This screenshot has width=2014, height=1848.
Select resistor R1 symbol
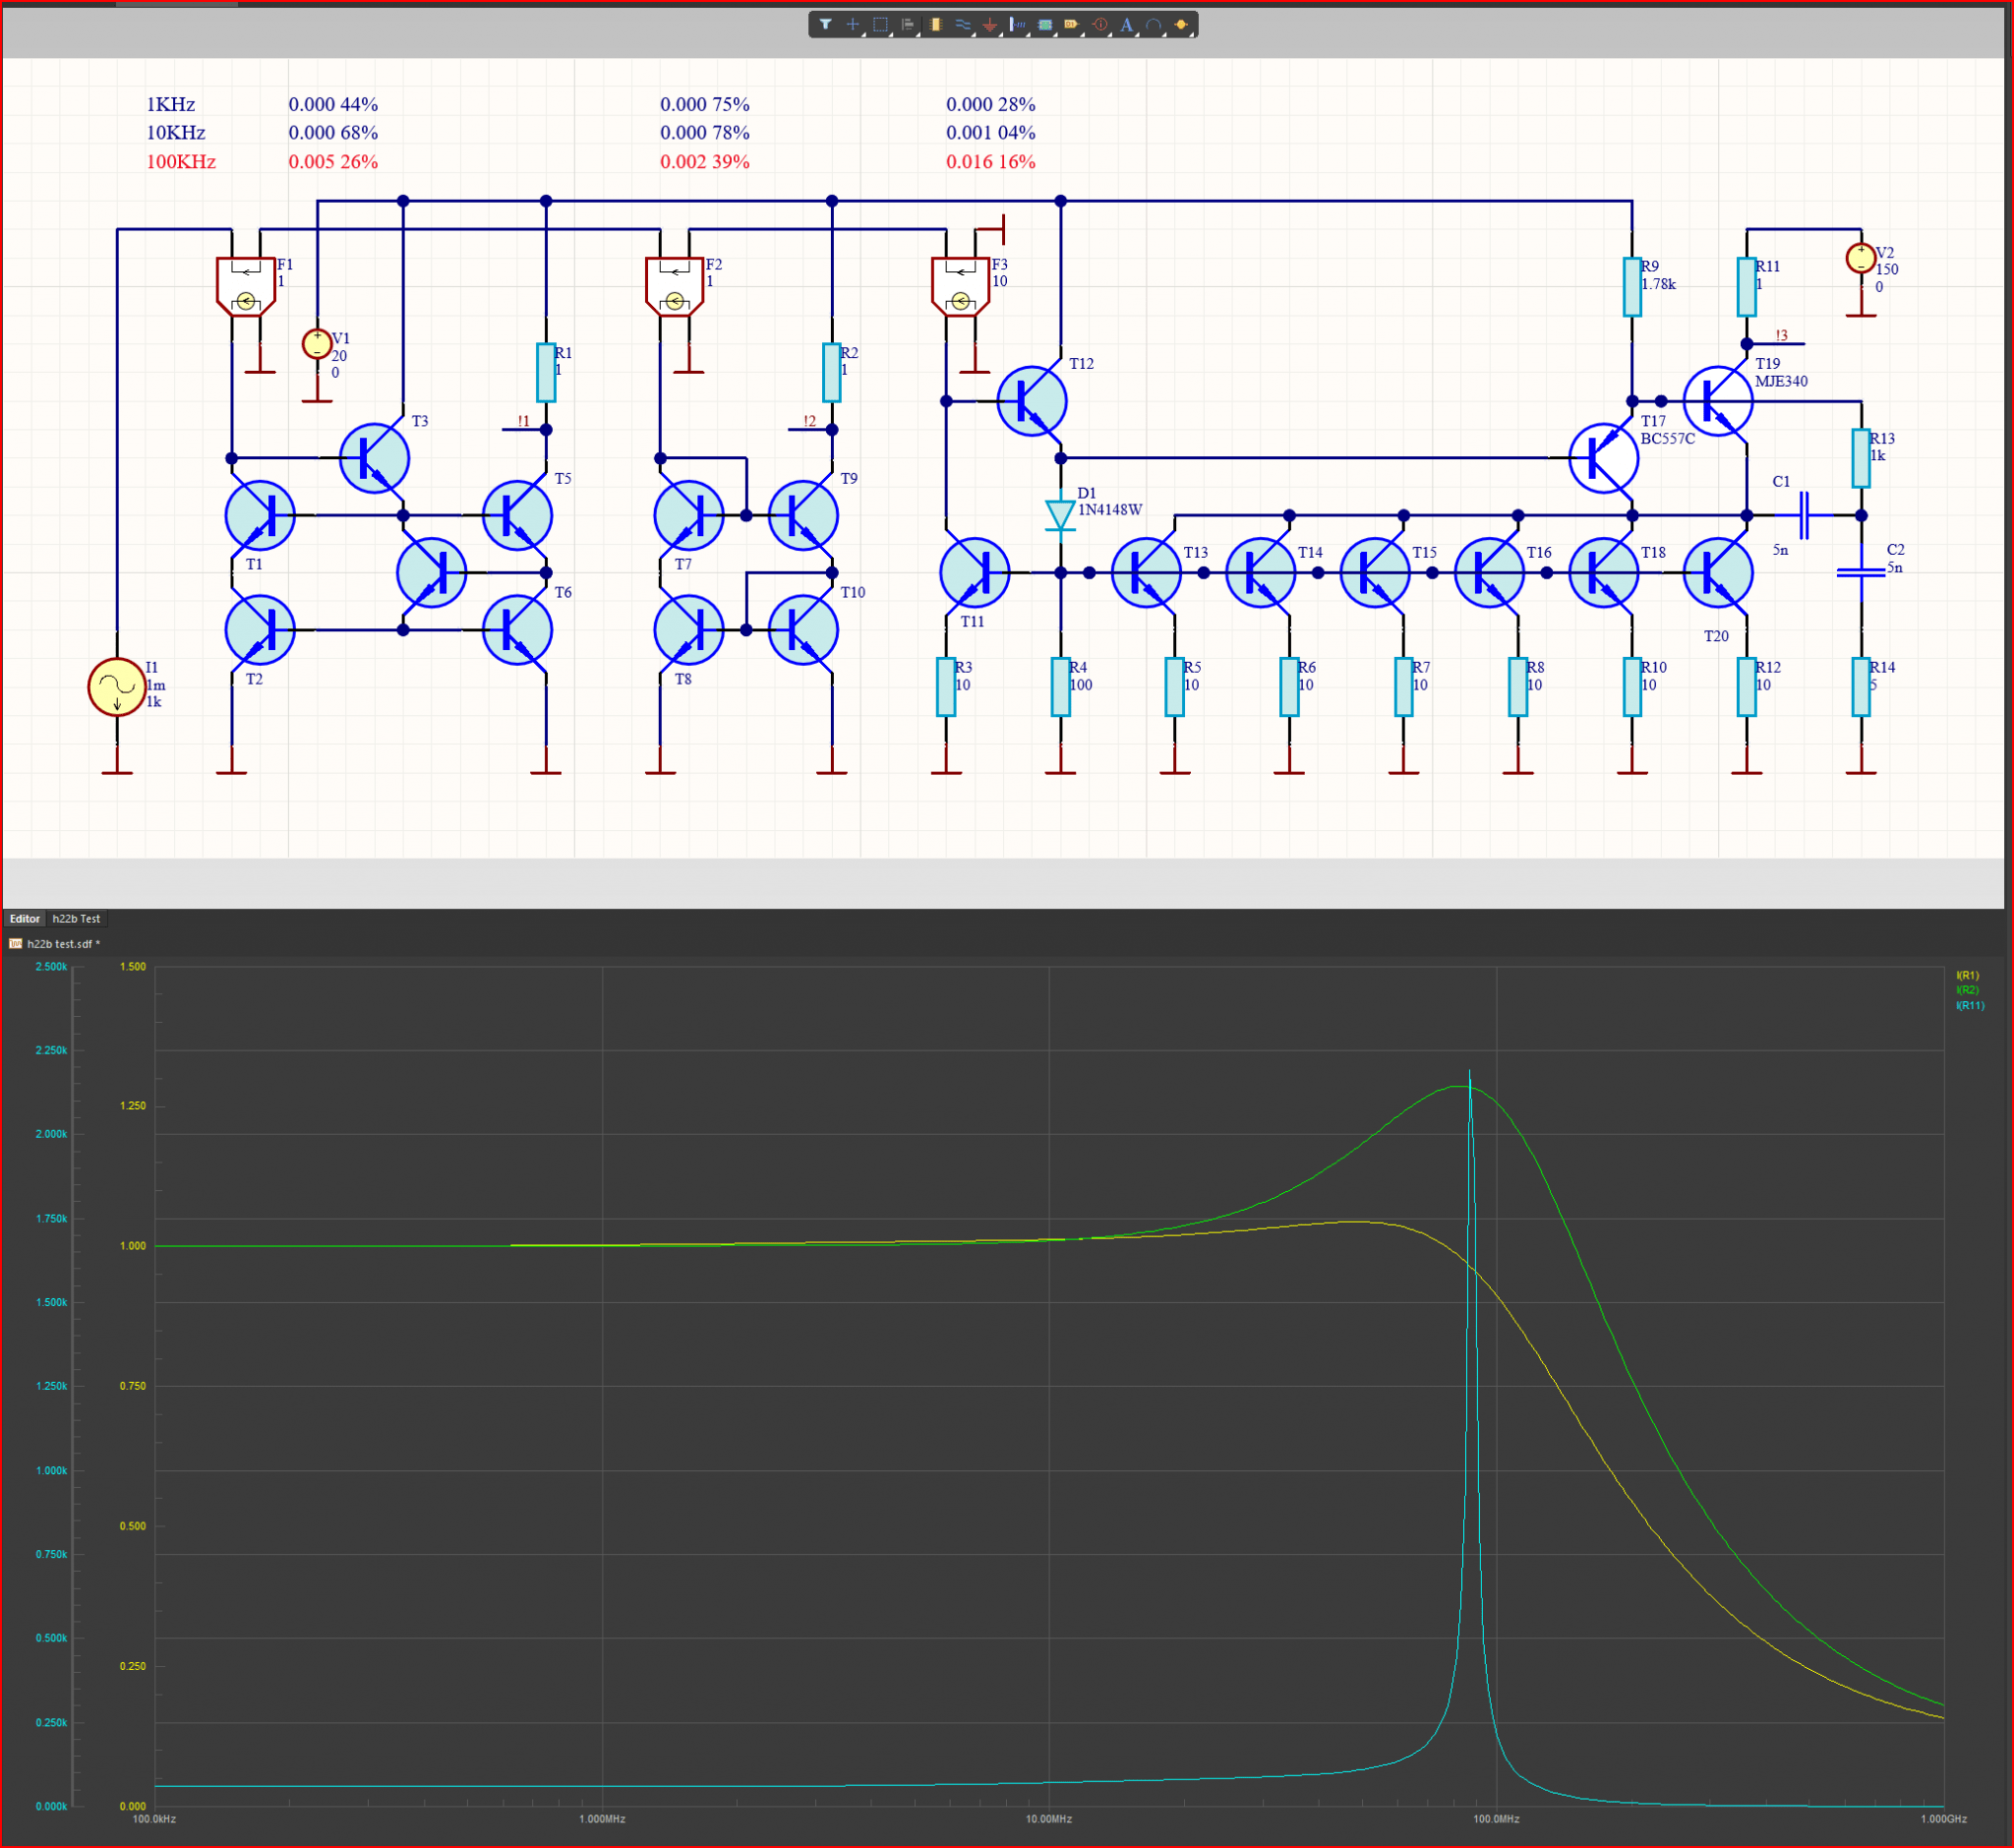click(x=546, y=372)
